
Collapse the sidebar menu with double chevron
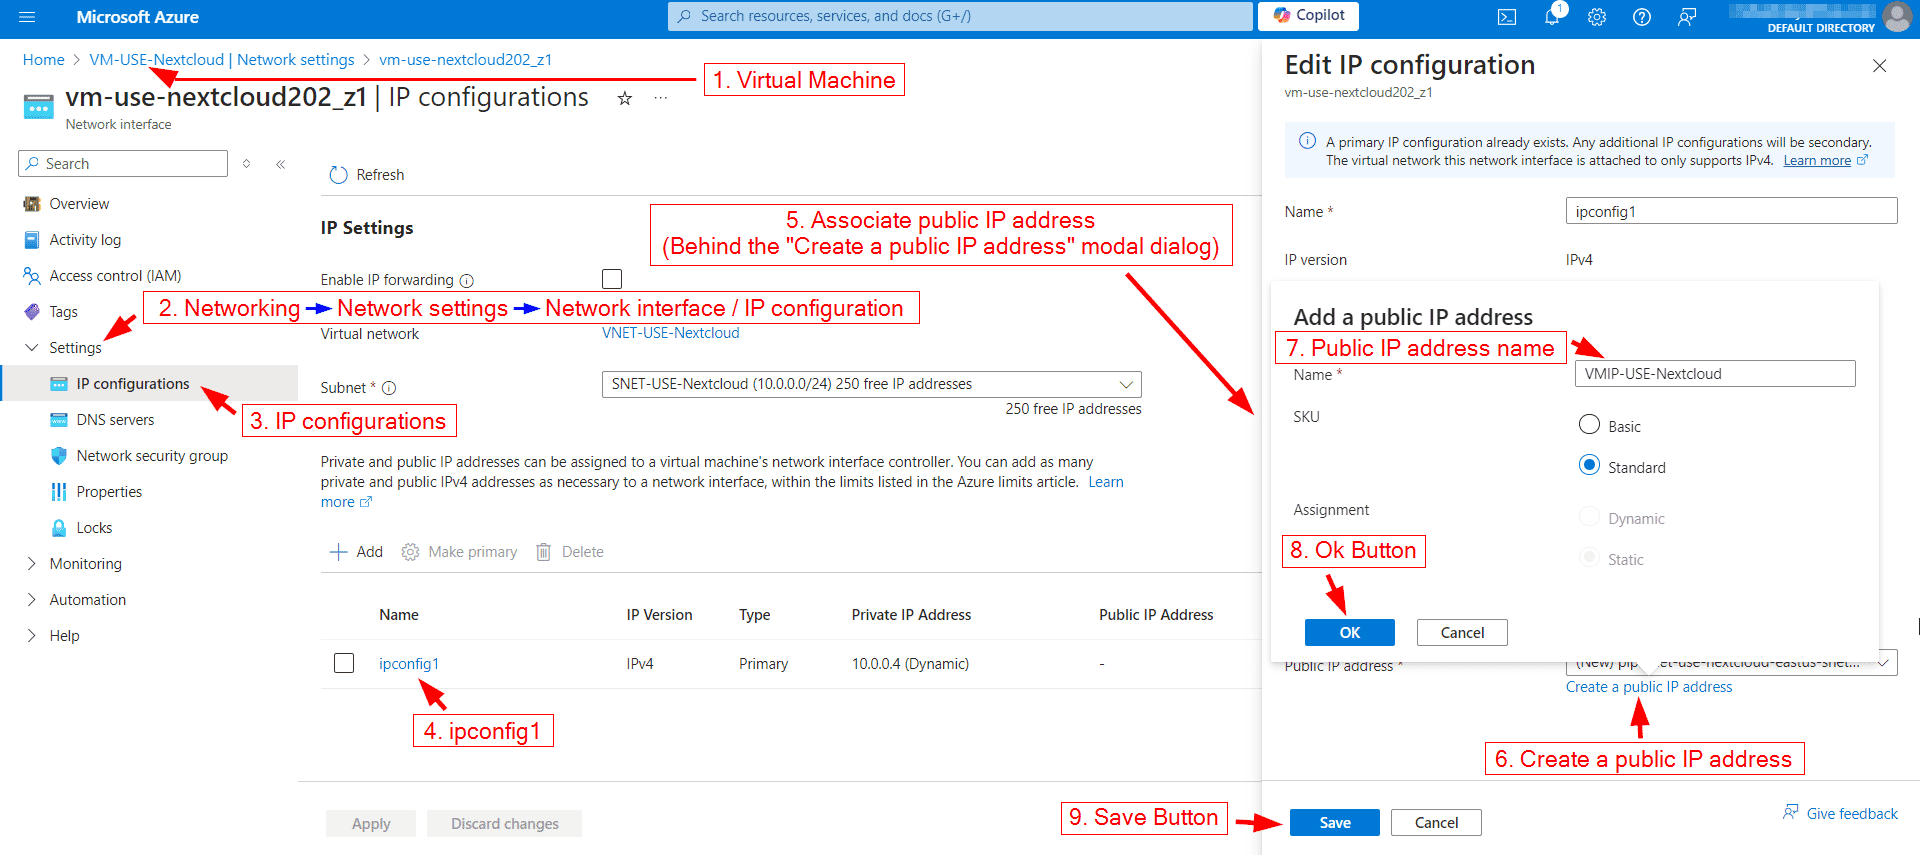click(x=281, y=164)
